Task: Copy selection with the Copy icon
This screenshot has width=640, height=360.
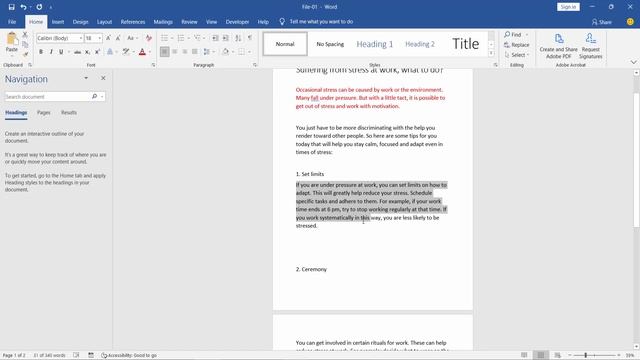Action: (25, 44)
